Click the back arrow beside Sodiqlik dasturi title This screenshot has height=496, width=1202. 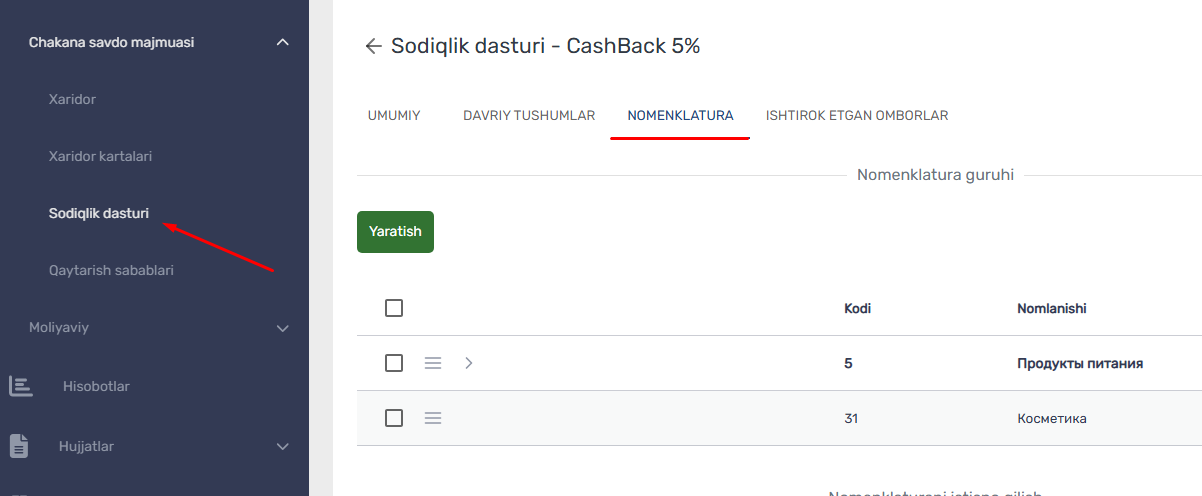[373, 46]
